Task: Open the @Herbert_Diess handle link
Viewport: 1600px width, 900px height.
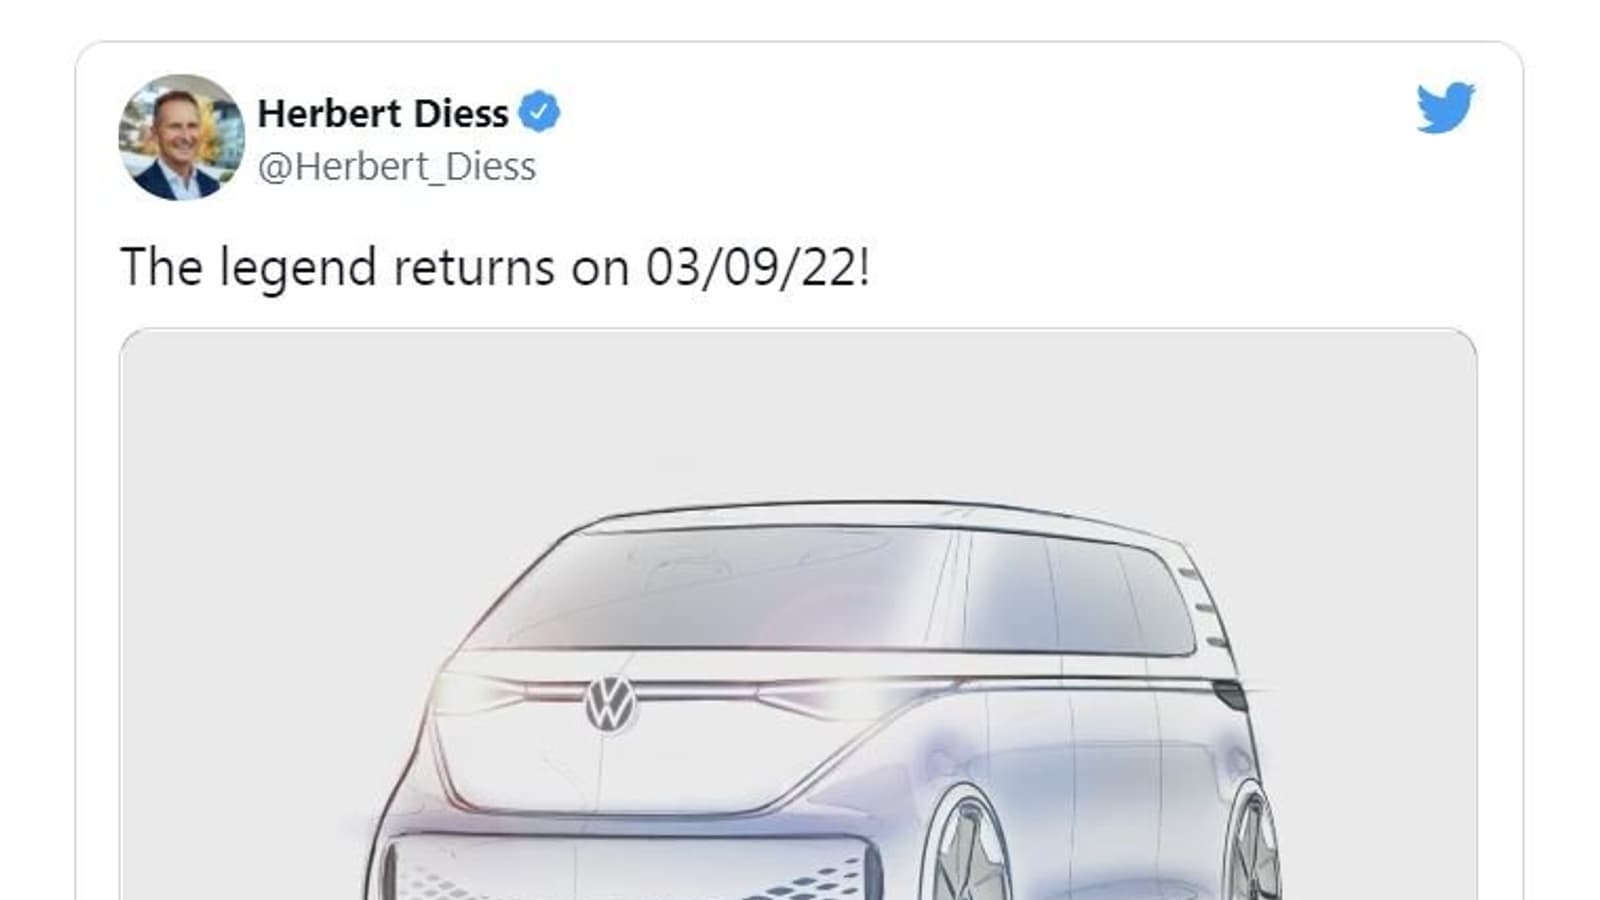Action: pyautogui.click(x=396, y=166)
